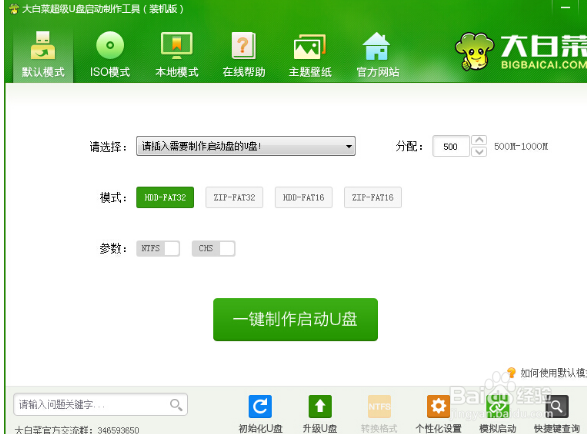This screenshot has width=587, height=434.
Task: Click the 升级U盘 upward arrow icon
Action: (x=320, y=406)
